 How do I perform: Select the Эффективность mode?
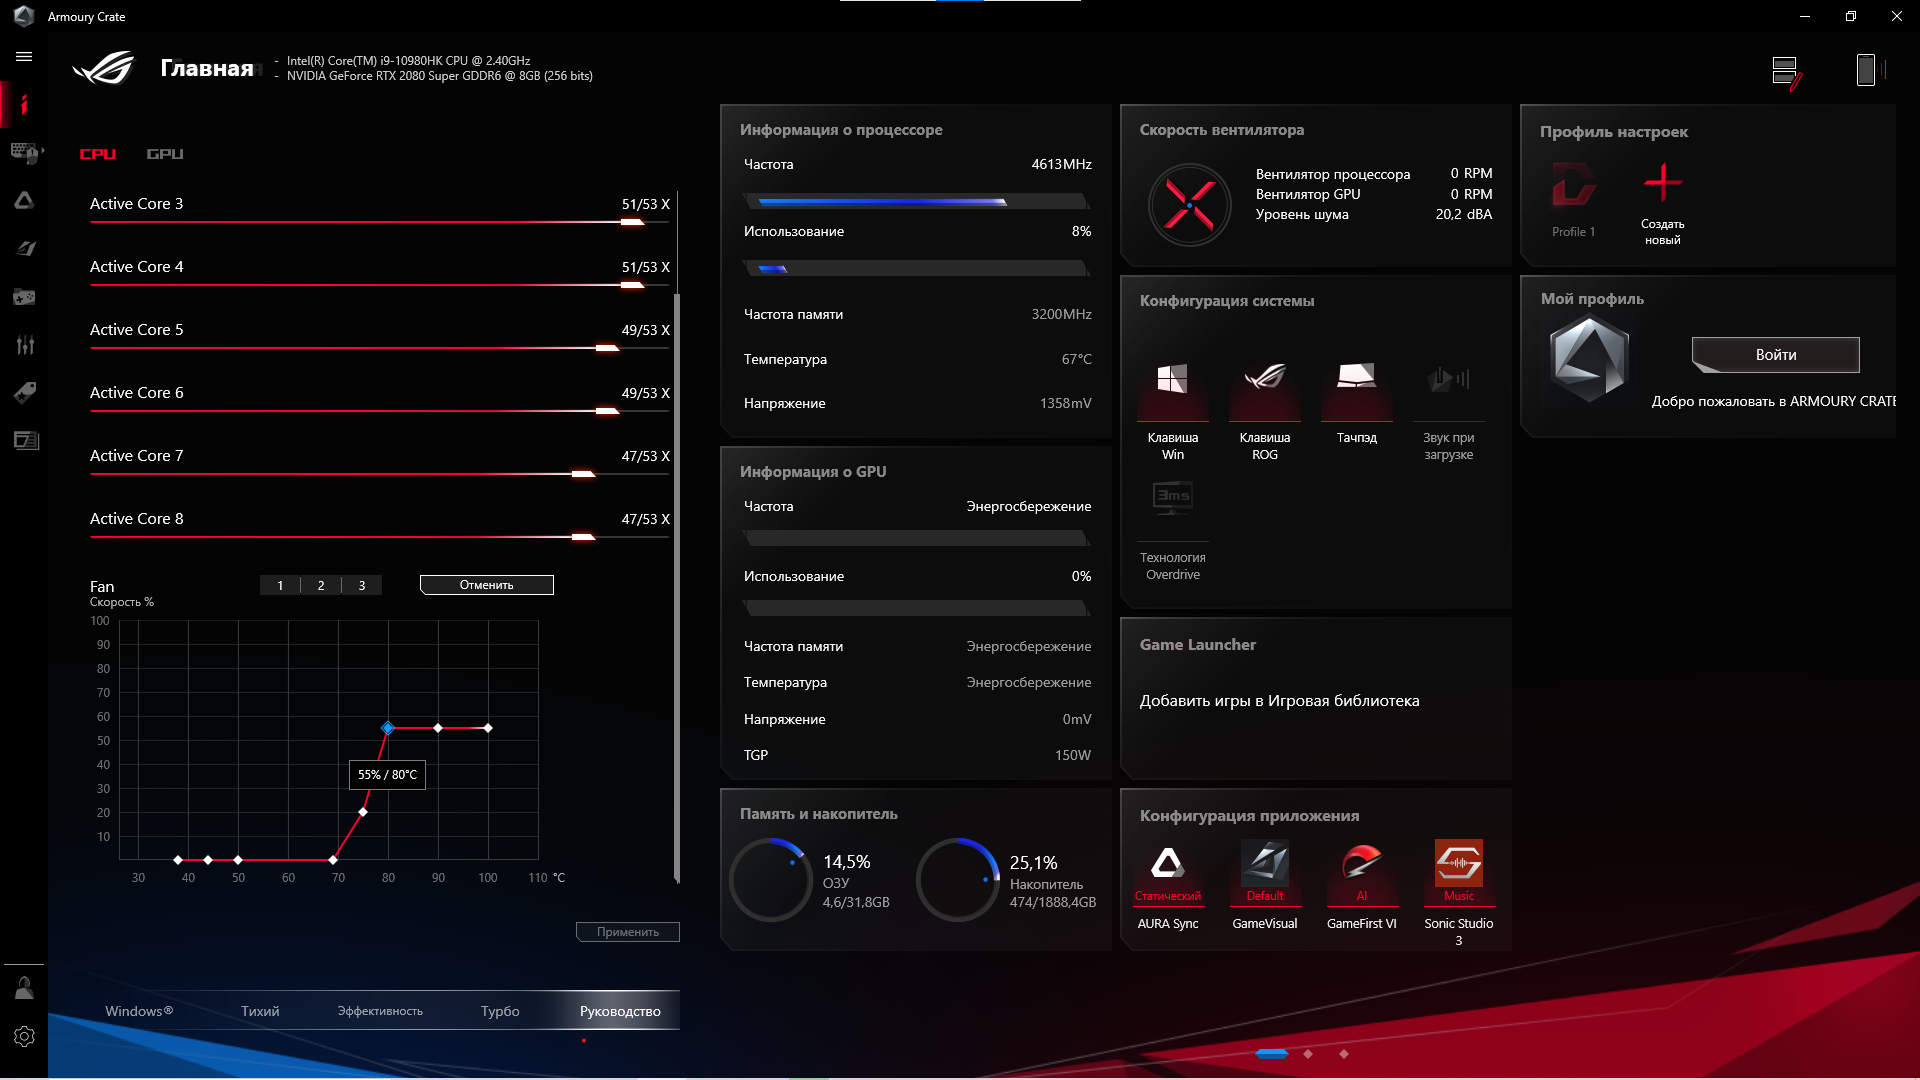380,1011
